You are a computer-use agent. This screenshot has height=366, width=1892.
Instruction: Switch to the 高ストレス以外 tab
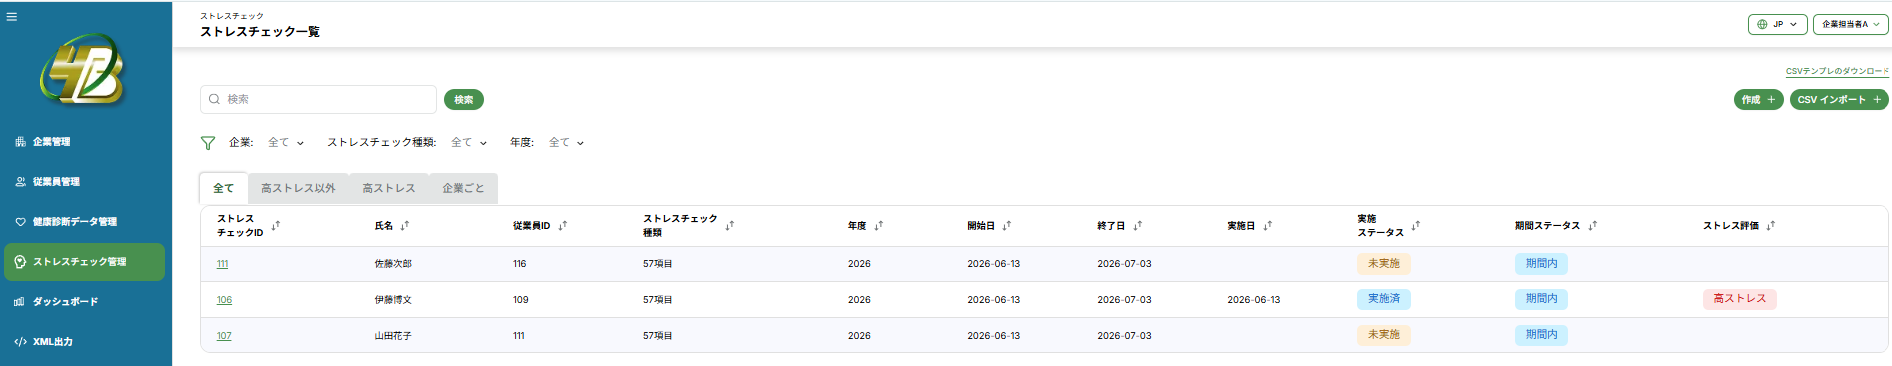pyautogui.click(x=298, y=188)
